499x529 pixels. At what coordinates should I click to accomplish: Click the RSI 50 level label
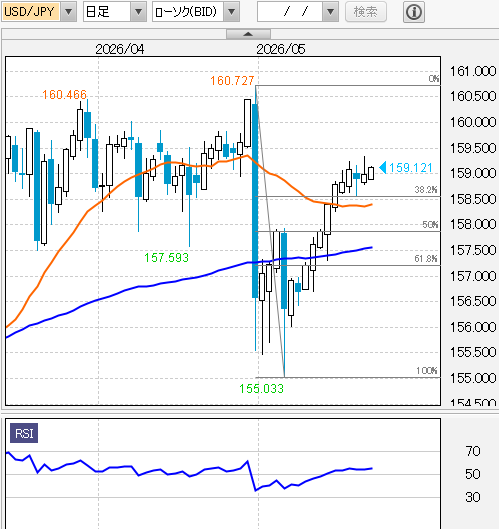pos(473,474)
